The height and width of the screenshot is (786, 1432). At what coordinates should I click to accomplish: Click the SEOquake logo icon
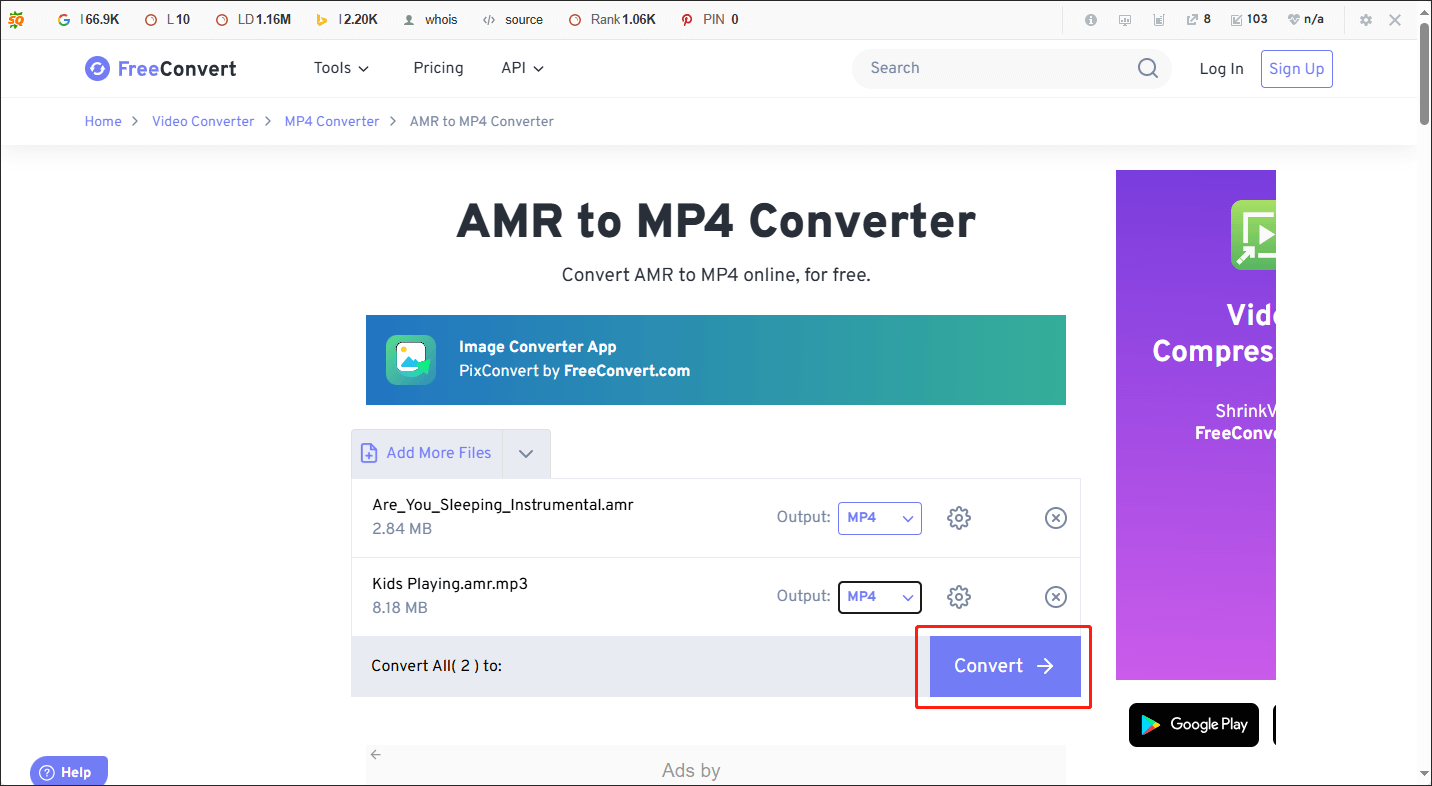click(16, 19)
